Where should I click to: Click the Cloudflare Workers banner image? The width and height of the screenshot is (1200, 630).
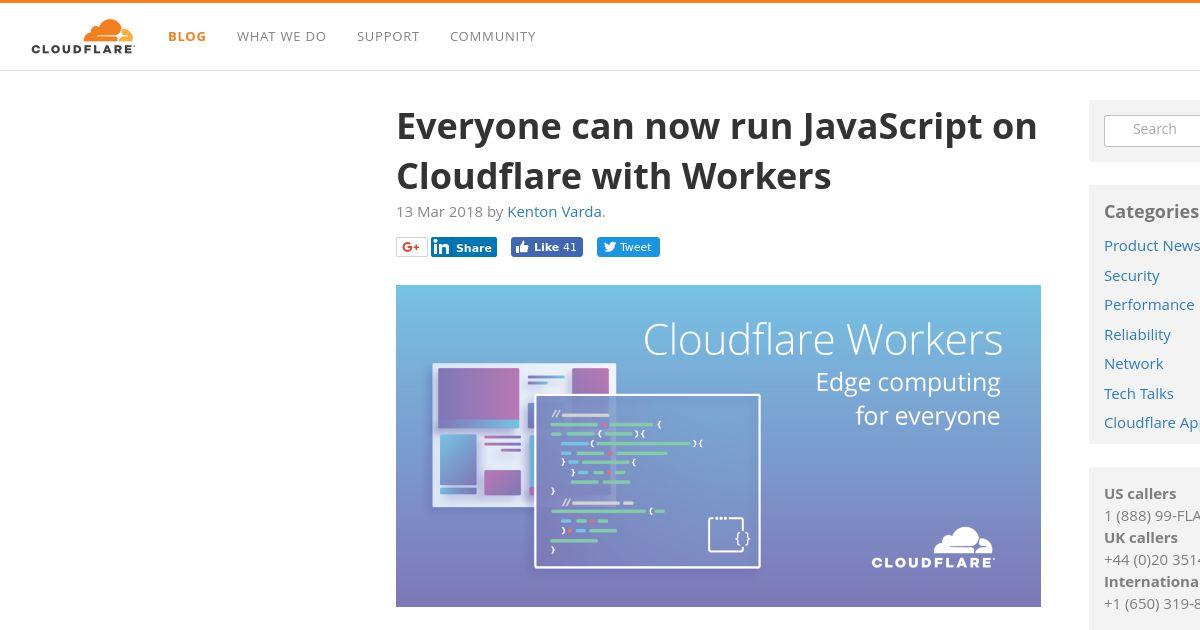point(718,446)
